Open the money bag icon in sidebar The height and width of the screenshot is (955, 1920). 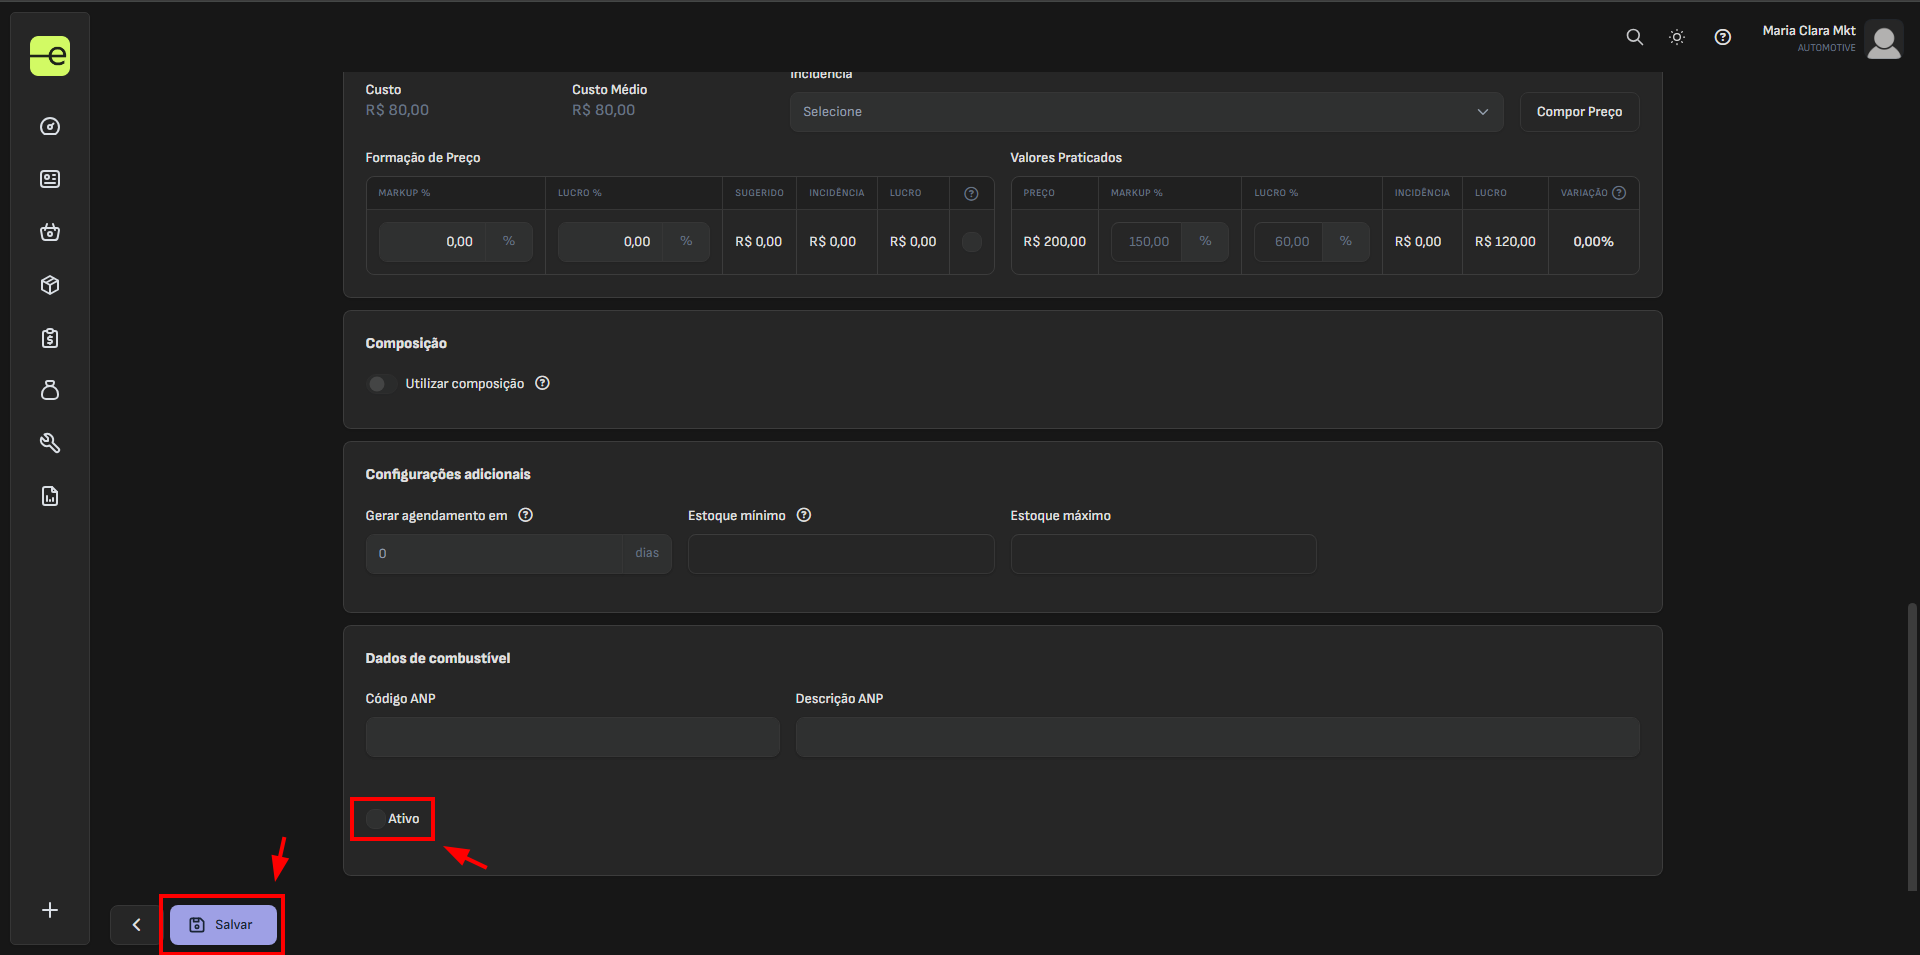(50, 390)
